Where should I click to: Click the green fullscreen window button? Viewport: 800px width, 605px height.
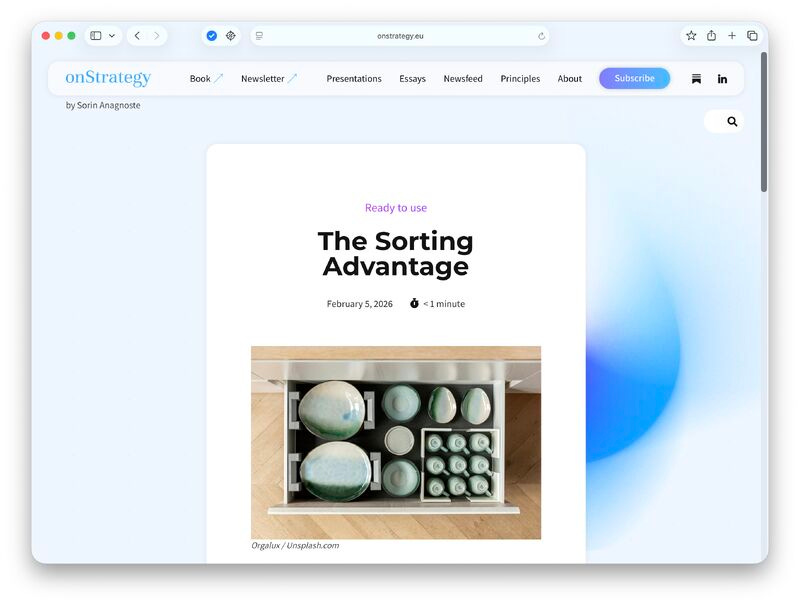pyautogui.click(x=71, y=36)
